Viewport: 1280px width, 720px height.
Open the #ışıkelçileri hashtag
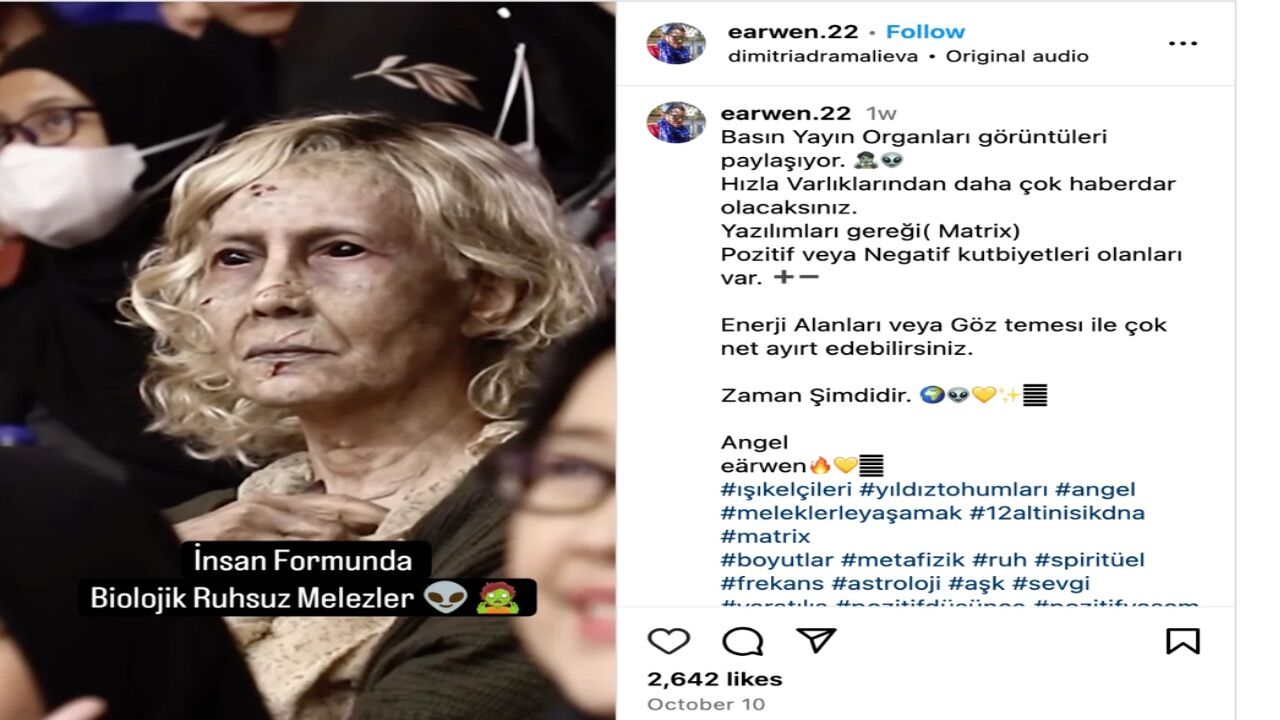(786, 490)
